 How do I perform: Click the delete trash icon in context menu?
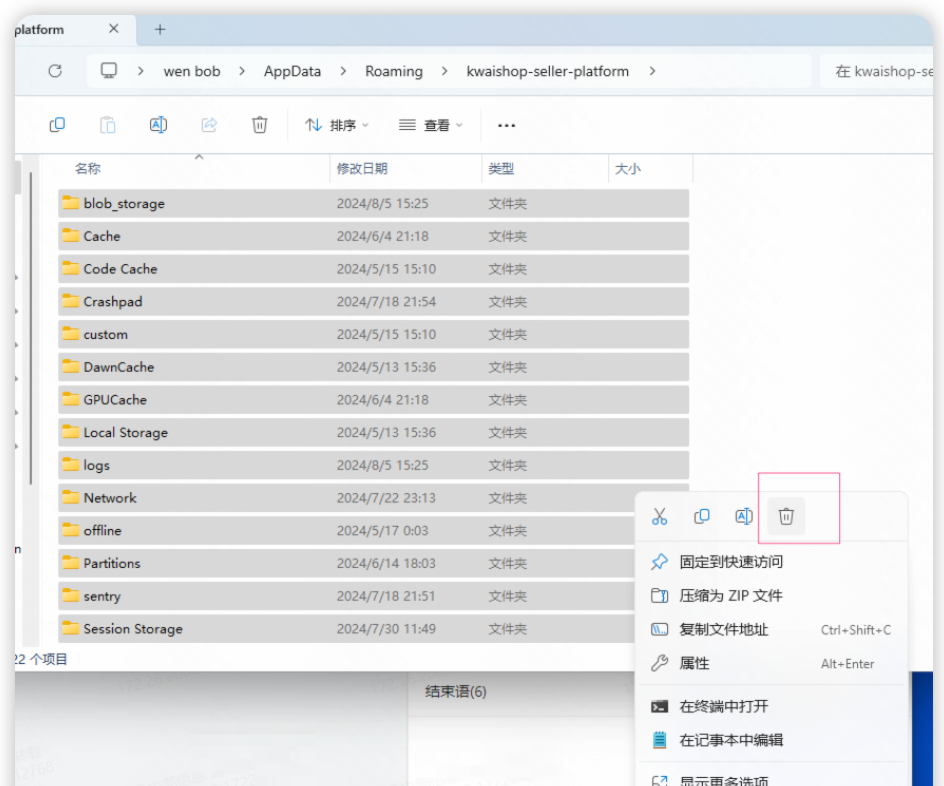pos(786,516)
